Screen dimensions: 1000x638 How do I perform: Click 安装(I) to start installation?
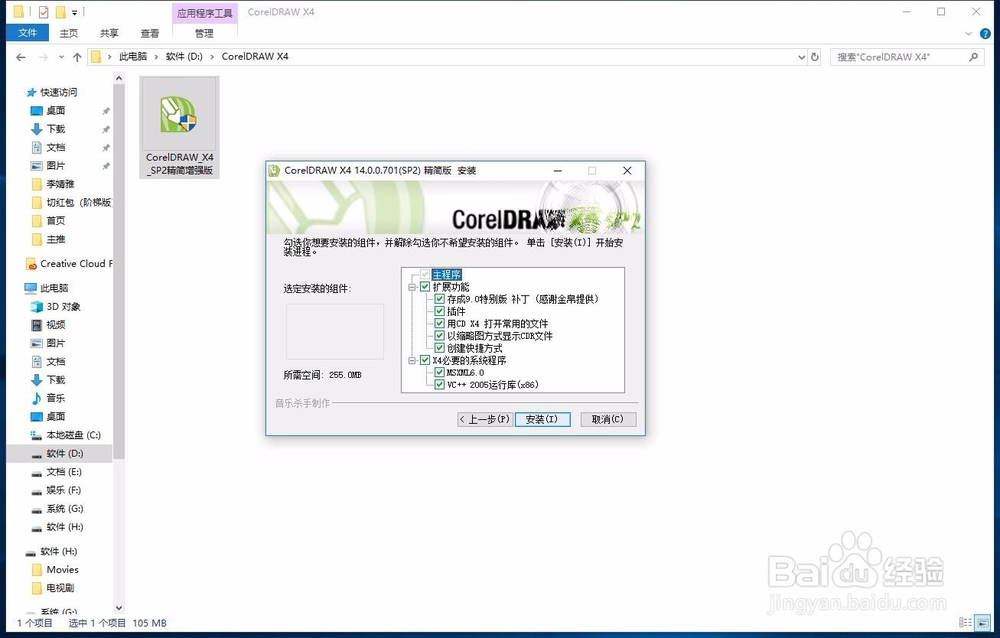(x=542, y=419)
